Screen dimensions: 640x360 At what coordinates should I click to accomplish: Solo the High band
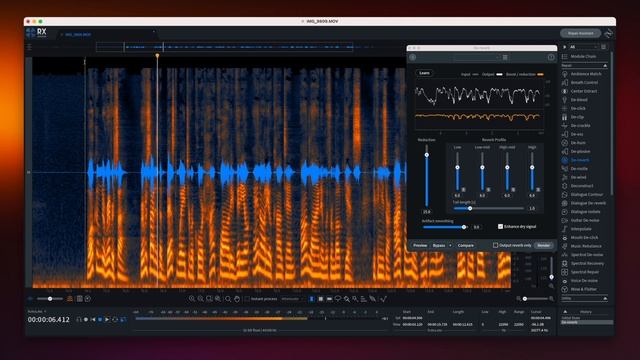point(538,190)
